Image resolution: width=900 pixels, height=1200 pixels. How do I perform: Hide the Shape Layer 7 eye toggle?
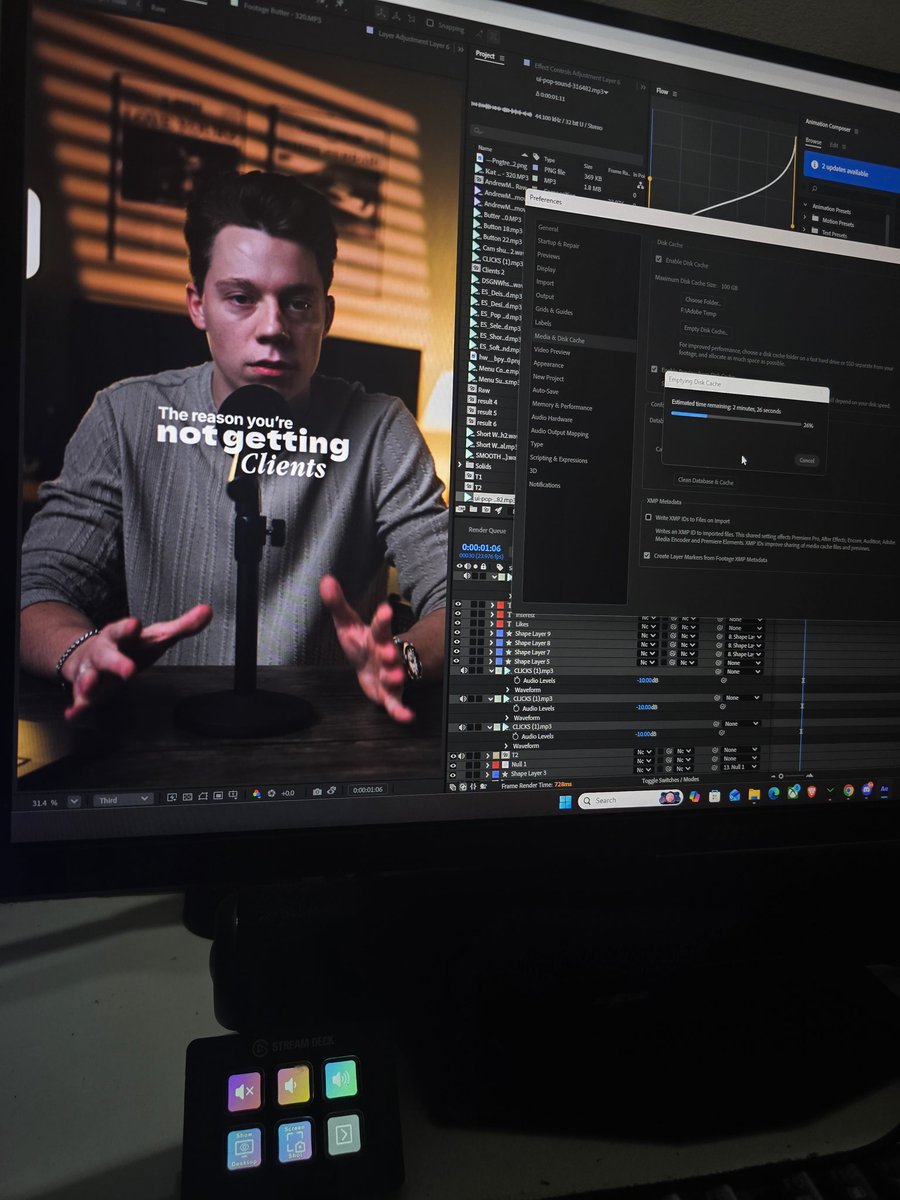point(458,652)
